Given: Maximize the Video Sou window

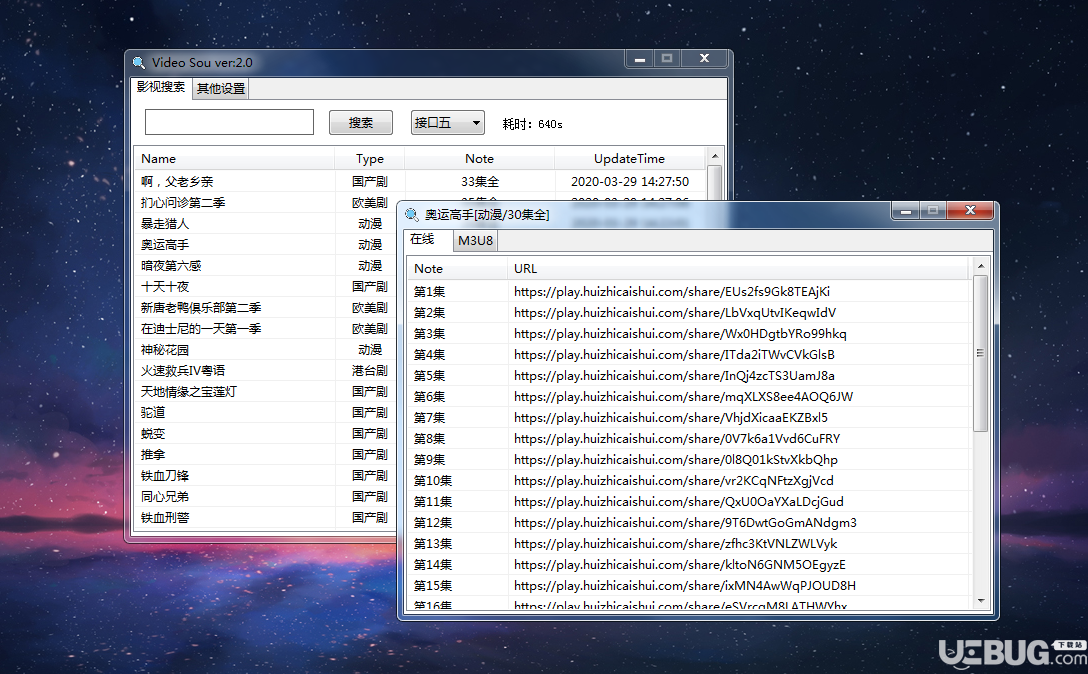Looking at the screenshot, I should [x=667, y=59].
